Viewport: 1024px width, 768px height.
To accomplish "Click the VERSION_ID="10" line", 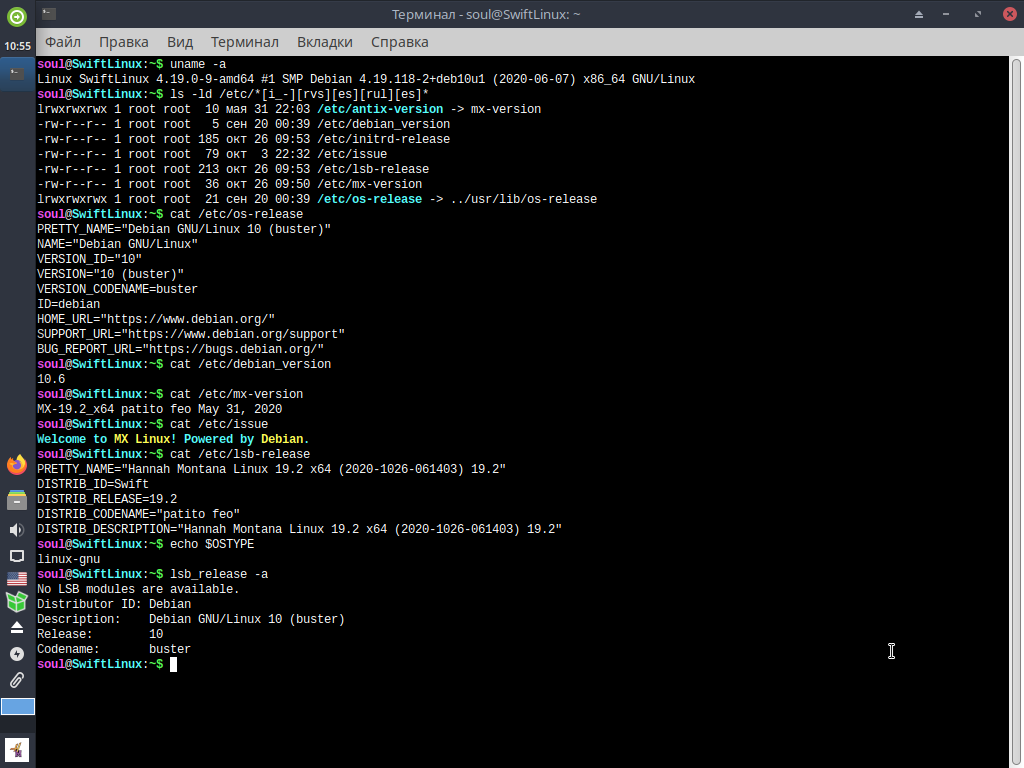I will click(89, 259).
